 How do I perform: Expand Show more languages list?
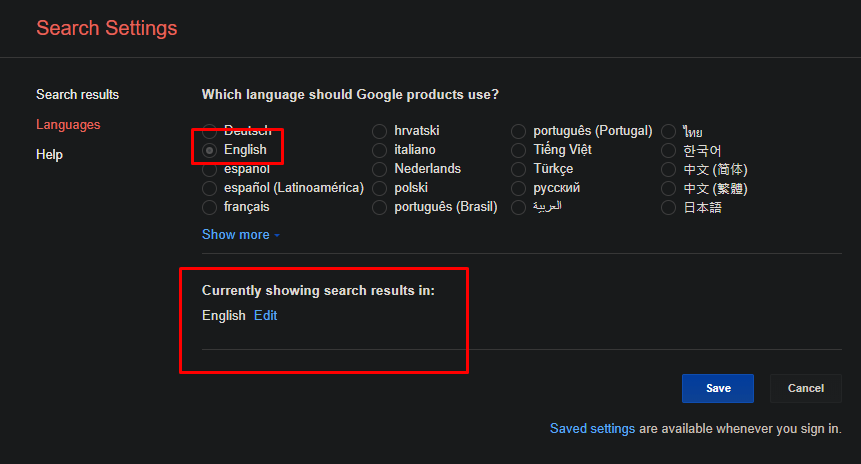click(x=240, y=235)
